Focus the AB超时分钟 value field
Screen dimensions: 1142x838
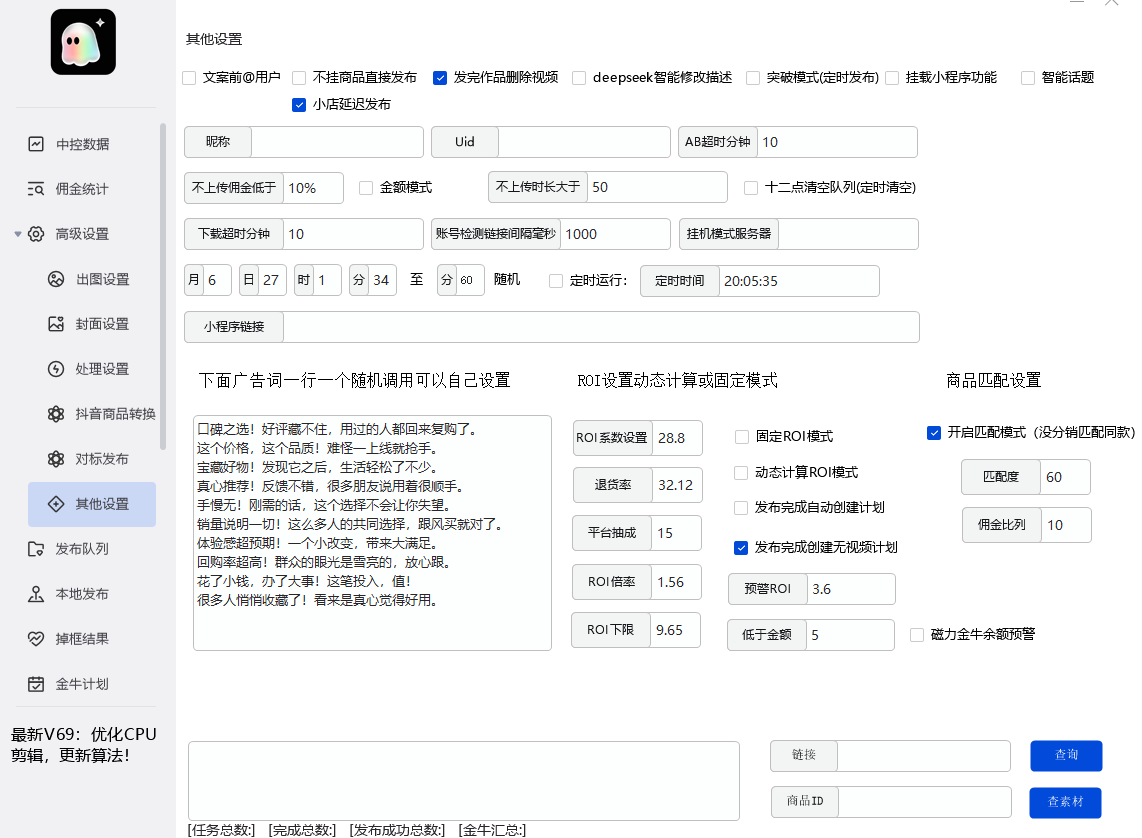[x=838, y=142]
